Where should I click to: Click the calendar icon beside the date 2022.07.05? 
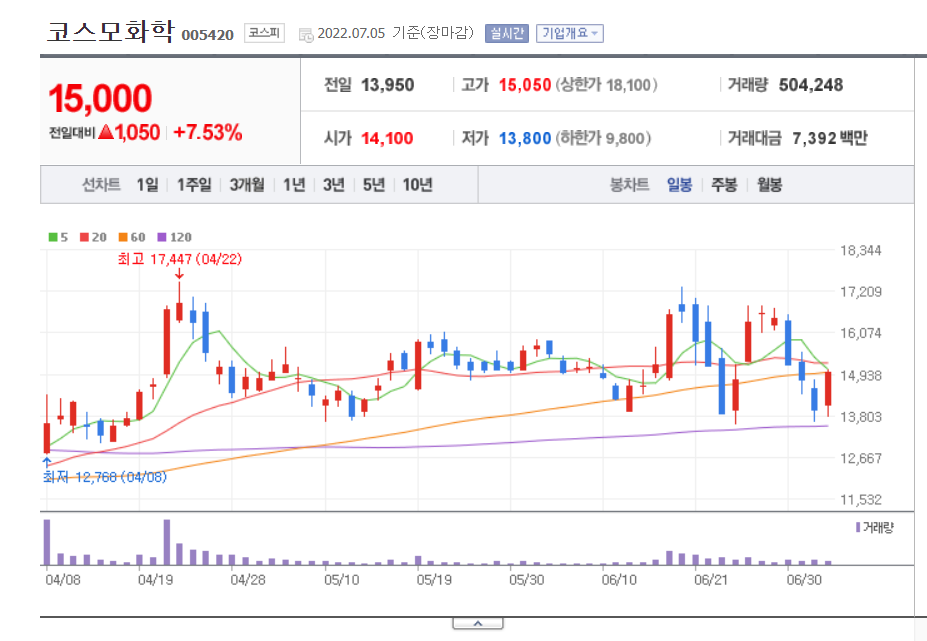tap(306, 34)
